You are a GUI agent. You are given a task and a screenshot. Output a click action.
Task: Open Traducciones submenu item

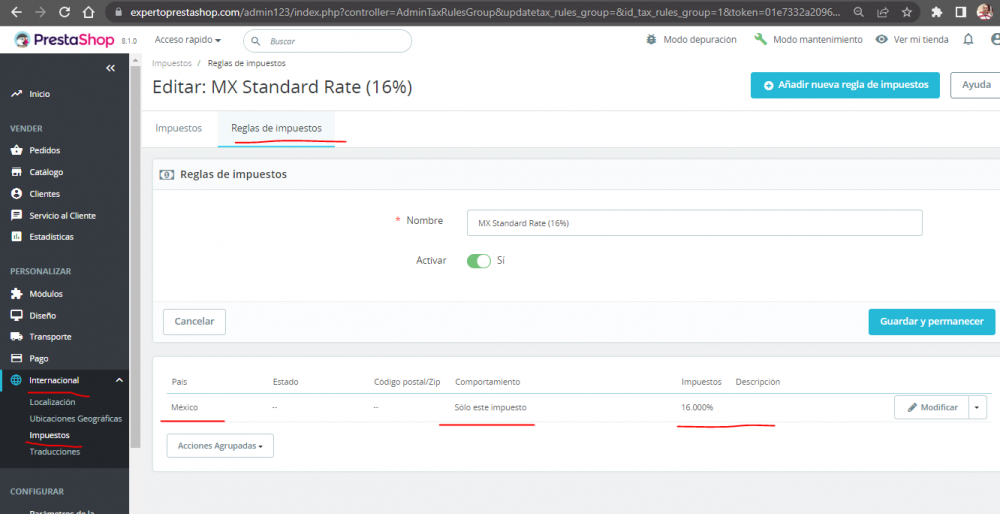[x=55, y=452]
